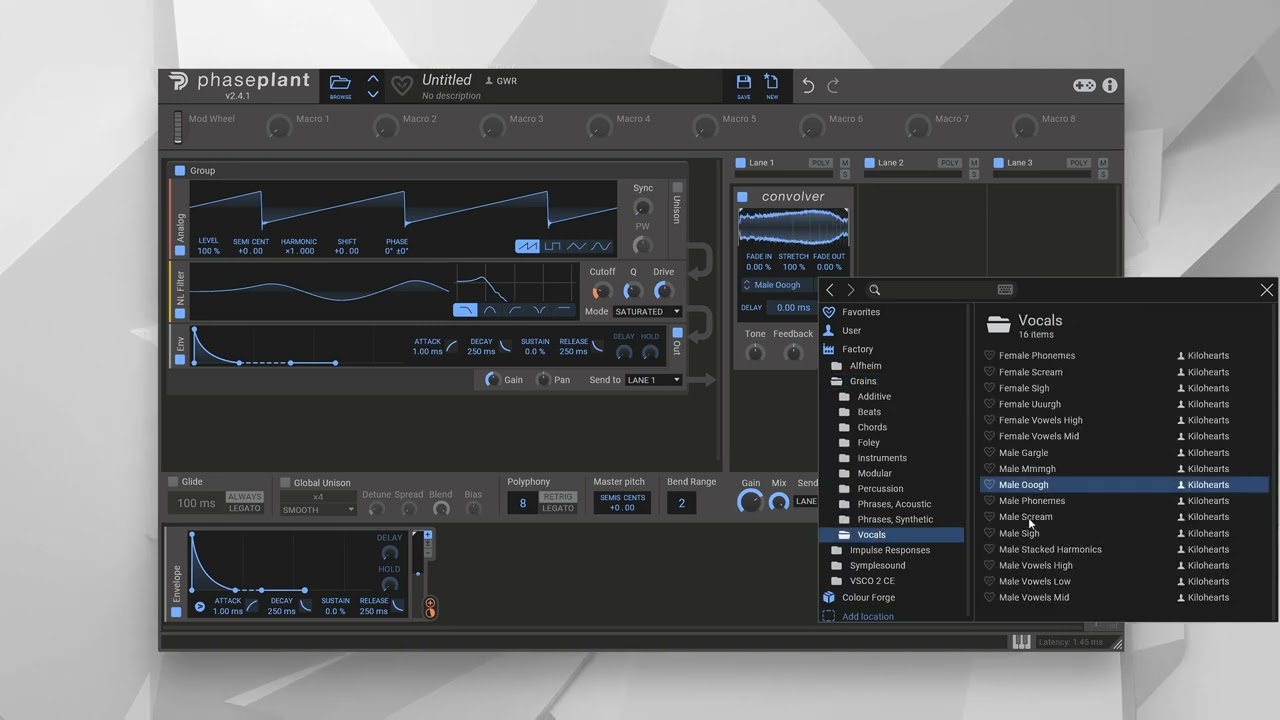
Task: Click the keyboard icon in browser bar
Action: (x=1005, y=290)
